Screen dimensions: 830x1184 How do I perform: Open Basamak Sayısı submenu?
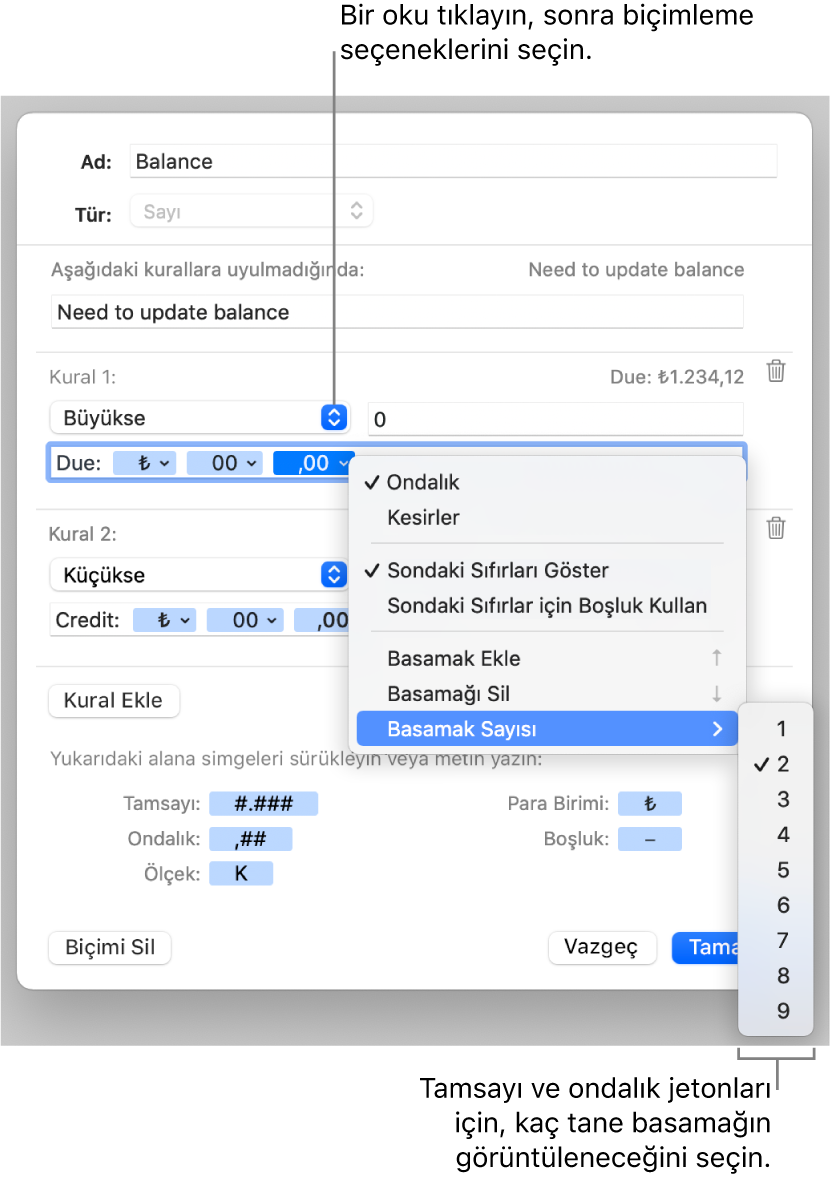[547, 729]
